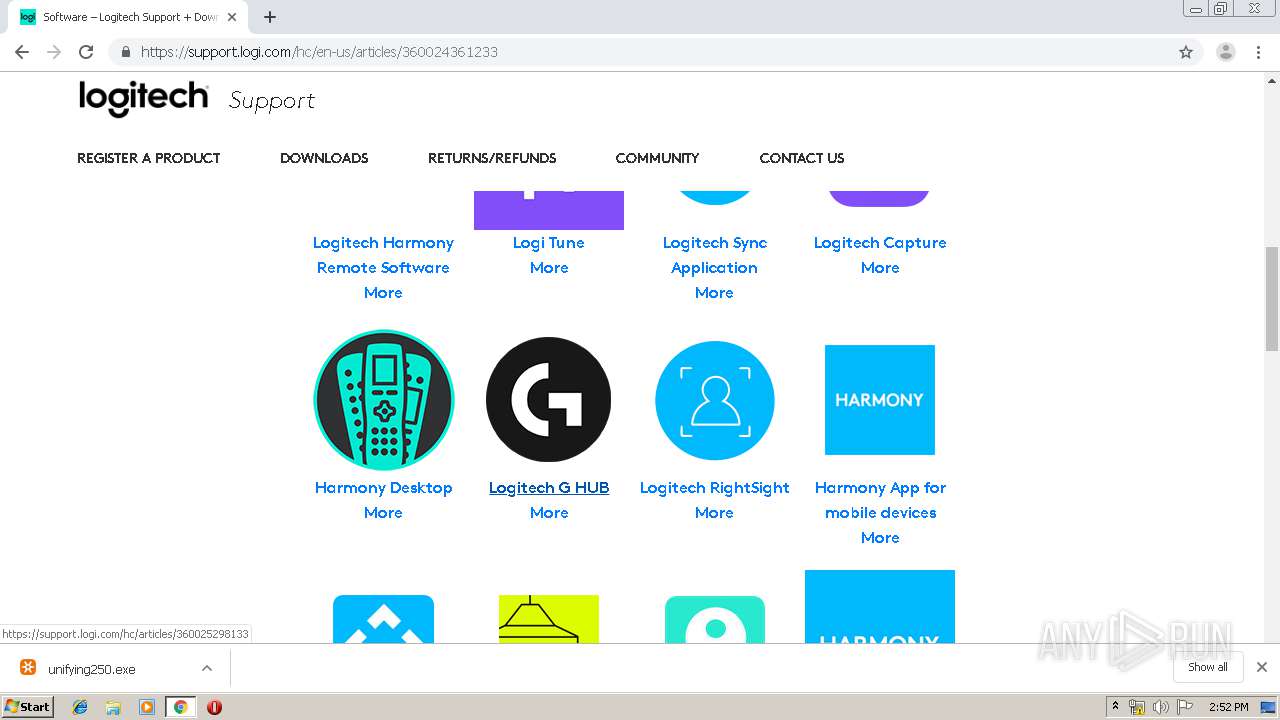
Task: Click the volume tray icon
Action: tap(1161, 707)
